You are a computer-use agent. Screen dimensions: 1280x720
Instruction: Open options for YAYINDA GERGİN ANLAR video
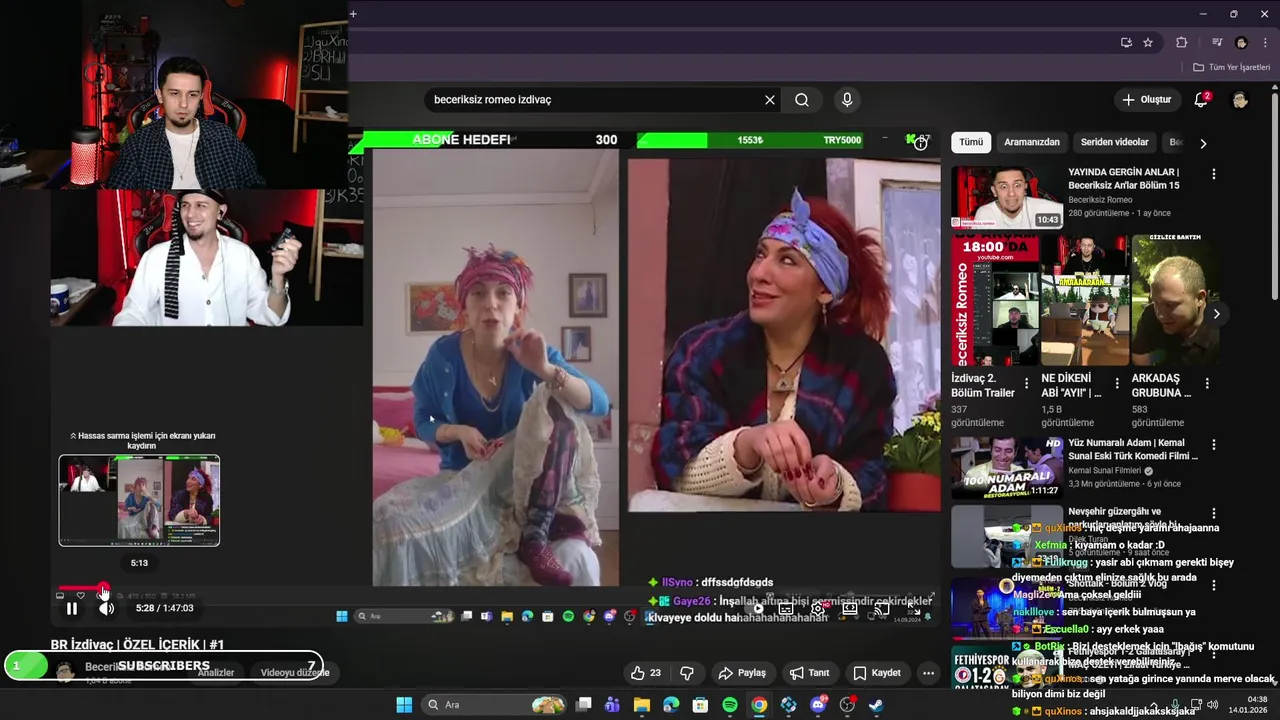(1214, 174)
